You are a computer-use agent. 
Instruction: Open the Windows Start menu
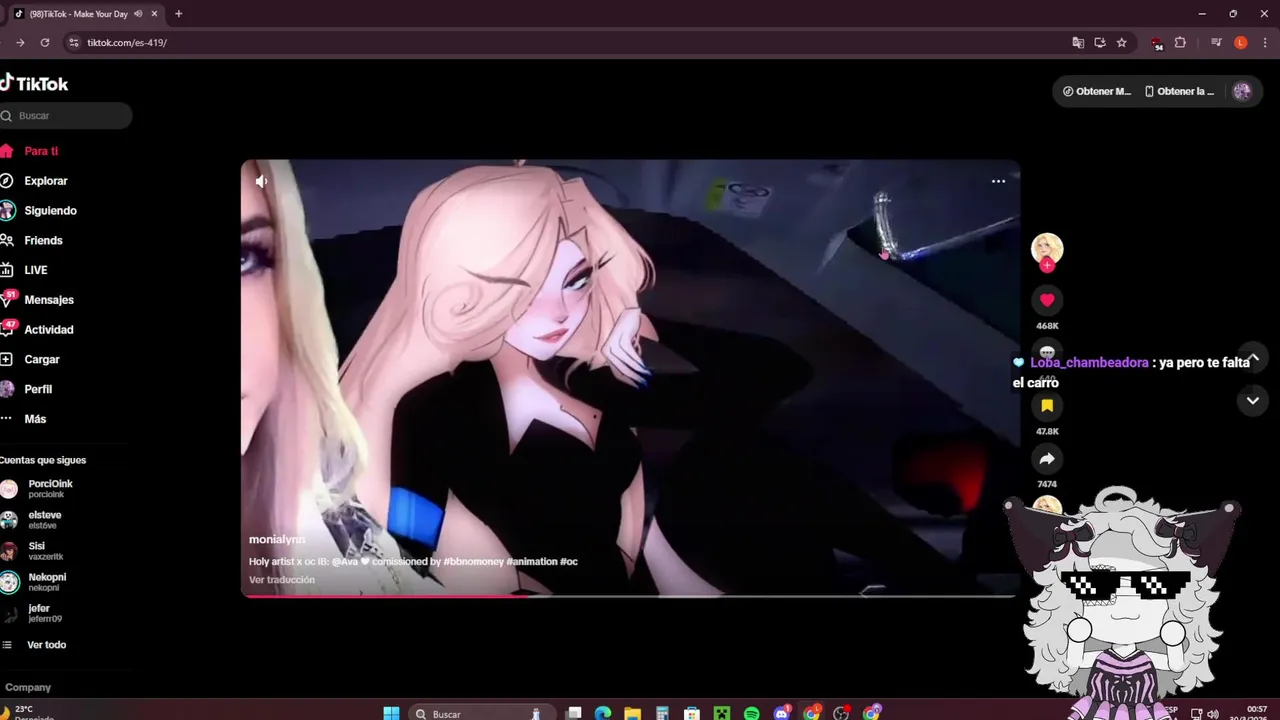[x=391, y=713]
